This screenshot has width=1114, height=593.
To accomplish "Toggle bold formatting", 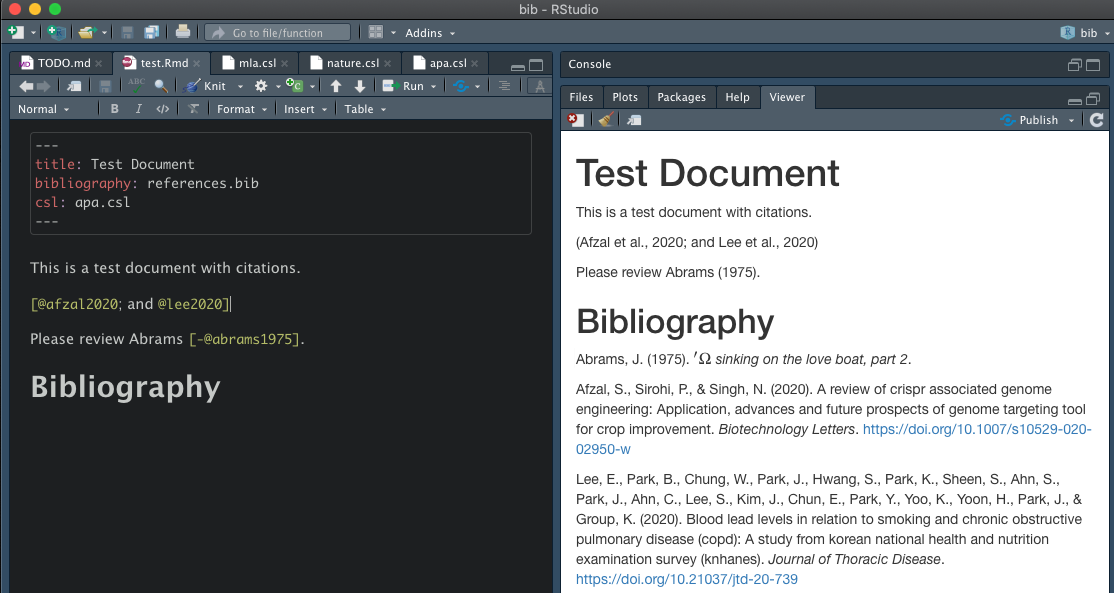I will (x=114, y=109).
